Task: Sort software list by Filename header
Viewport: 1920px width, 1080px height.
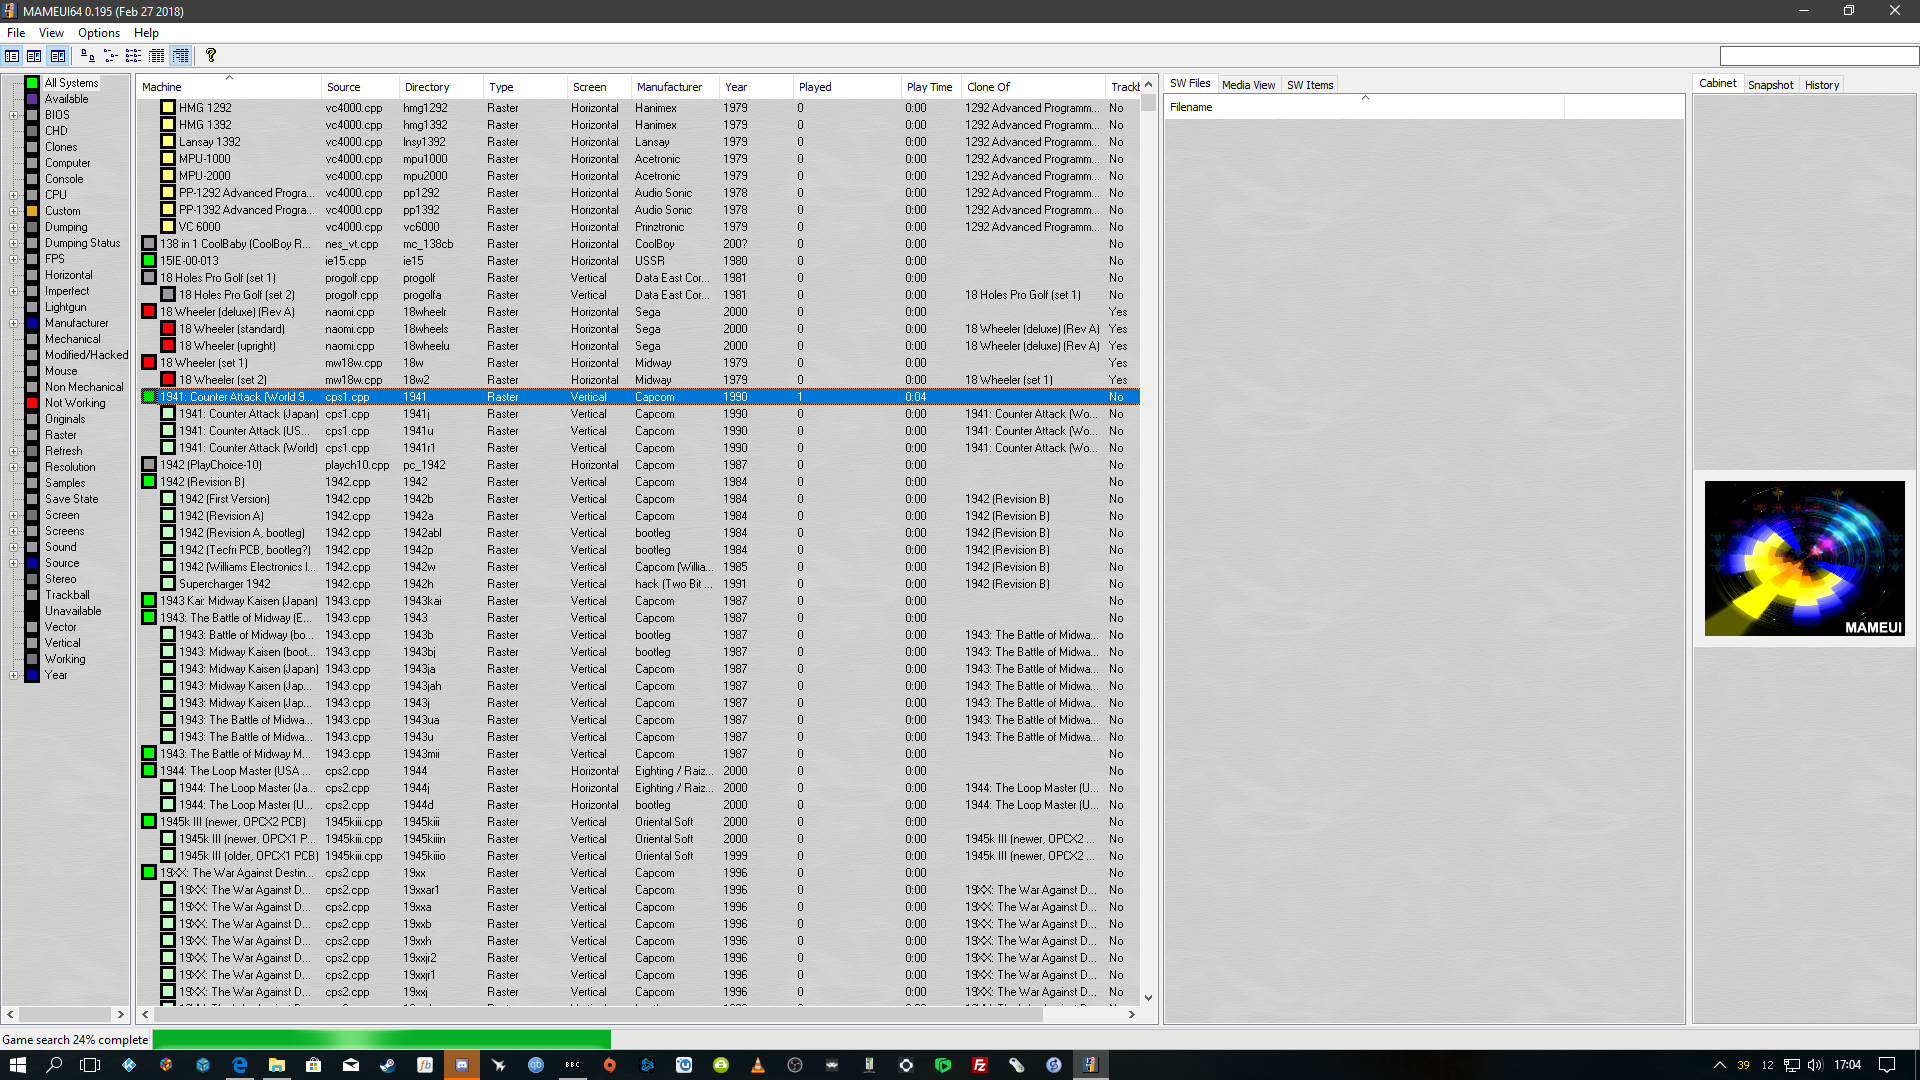Action: point(1364,107)
